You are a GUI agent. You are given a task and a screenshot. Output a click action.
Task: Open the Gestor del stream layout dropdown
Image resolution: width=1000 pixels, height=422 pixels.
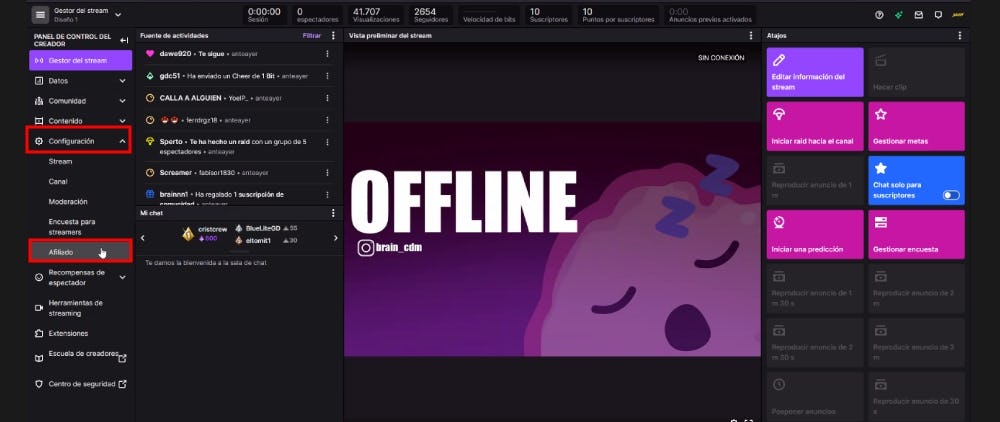(117, 14)
